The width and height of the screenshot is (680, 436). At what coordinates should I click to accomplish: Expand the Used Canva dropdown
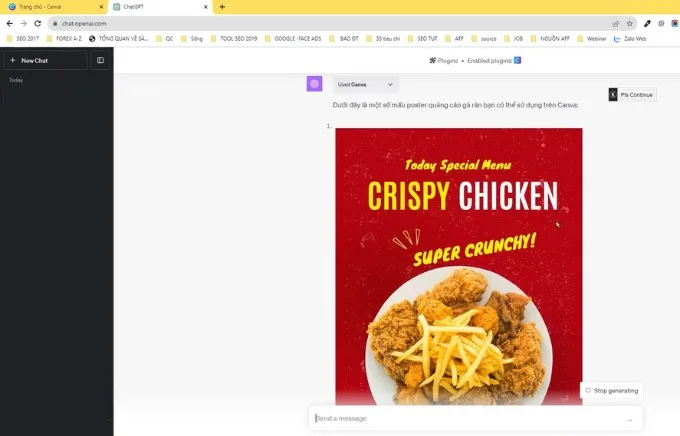[x=366, y=85]
